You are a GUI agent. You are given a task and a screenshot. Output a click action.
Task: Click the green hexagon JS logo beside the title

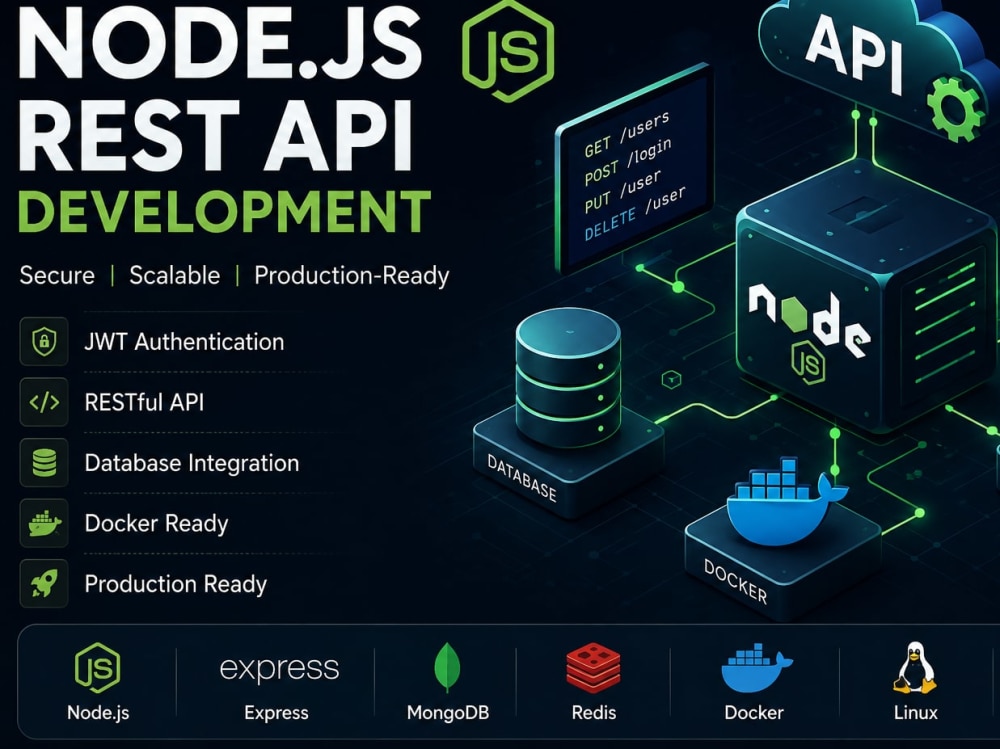508,51
